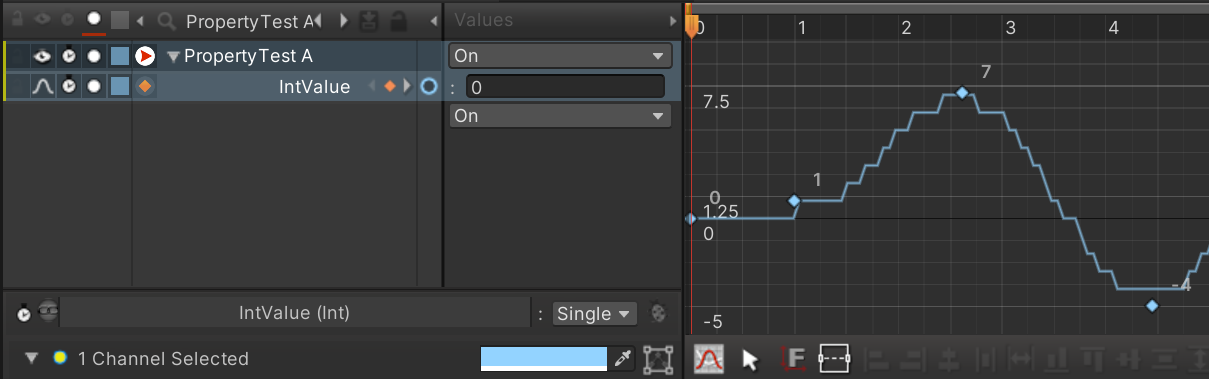Click the IntValue field showing 0

[x=565, y=87]
